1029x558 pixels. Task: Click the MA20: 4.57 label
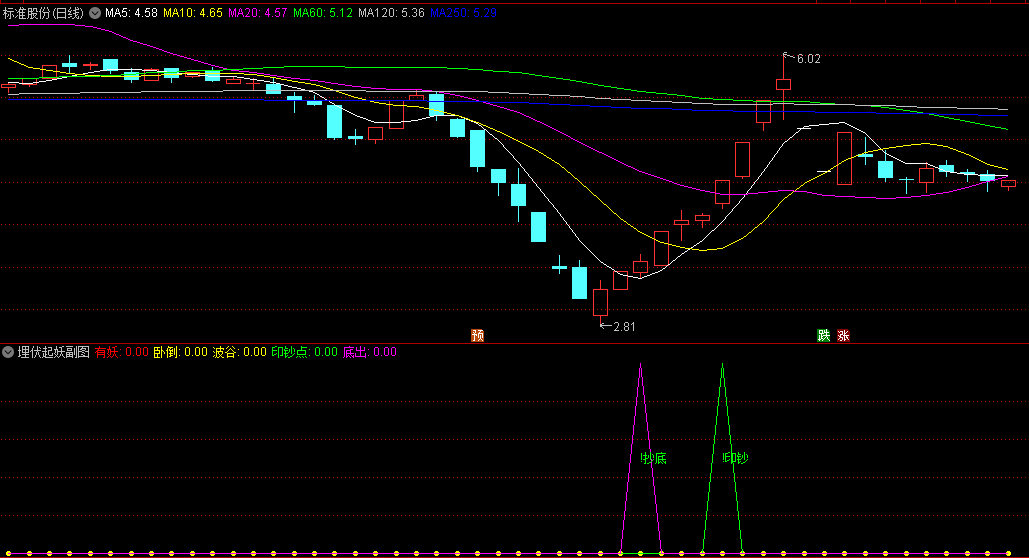point(258,13)
